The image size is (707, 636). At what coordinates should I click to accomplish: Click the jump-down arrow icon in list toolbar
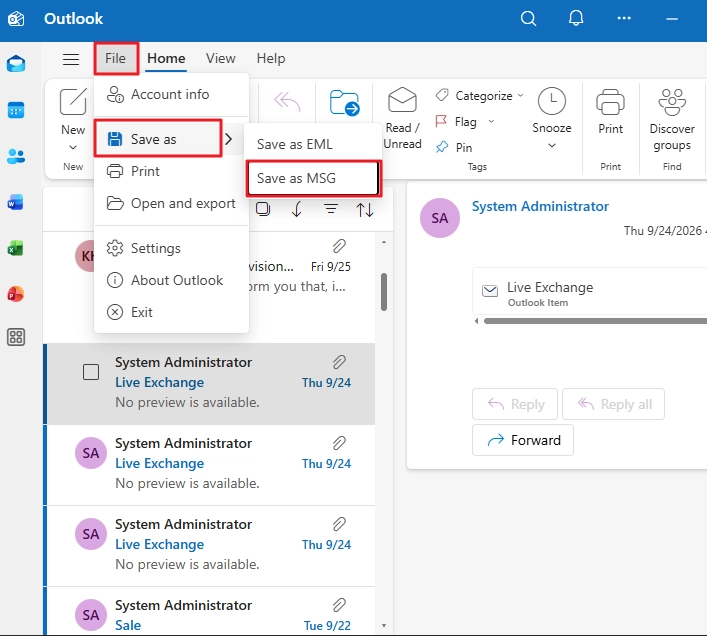(x=297, y=209)
